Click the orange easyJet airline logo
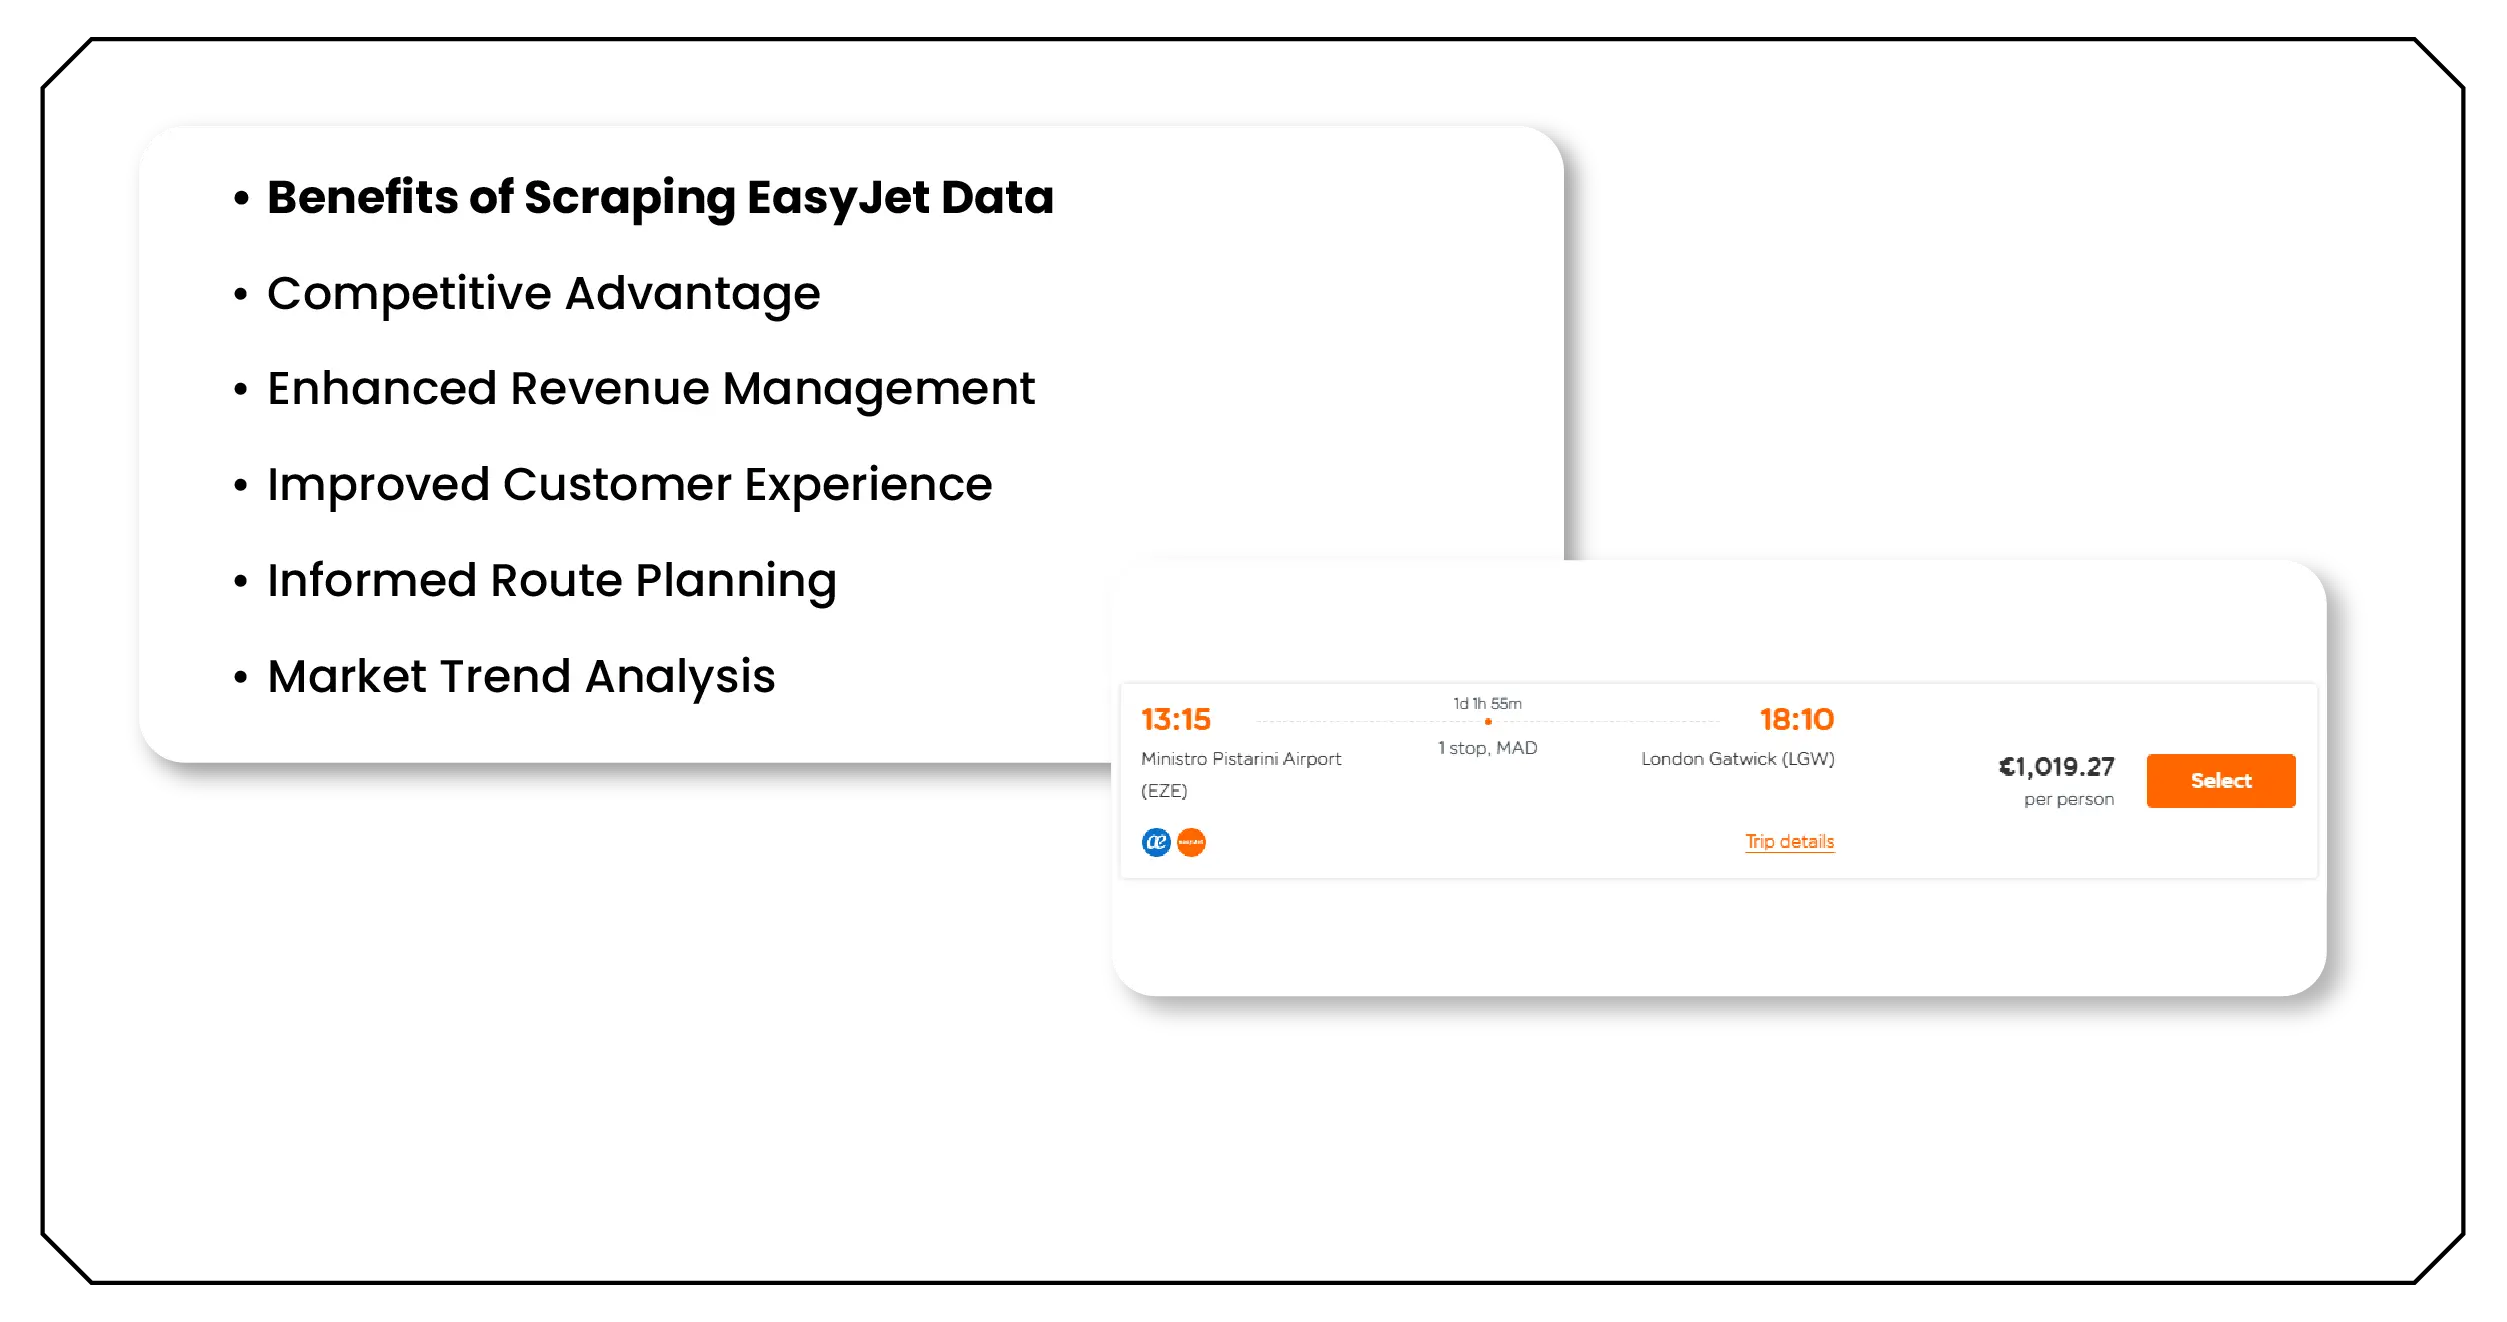The width and height of the screenshot is (2507, 1322). point(1192,842)
